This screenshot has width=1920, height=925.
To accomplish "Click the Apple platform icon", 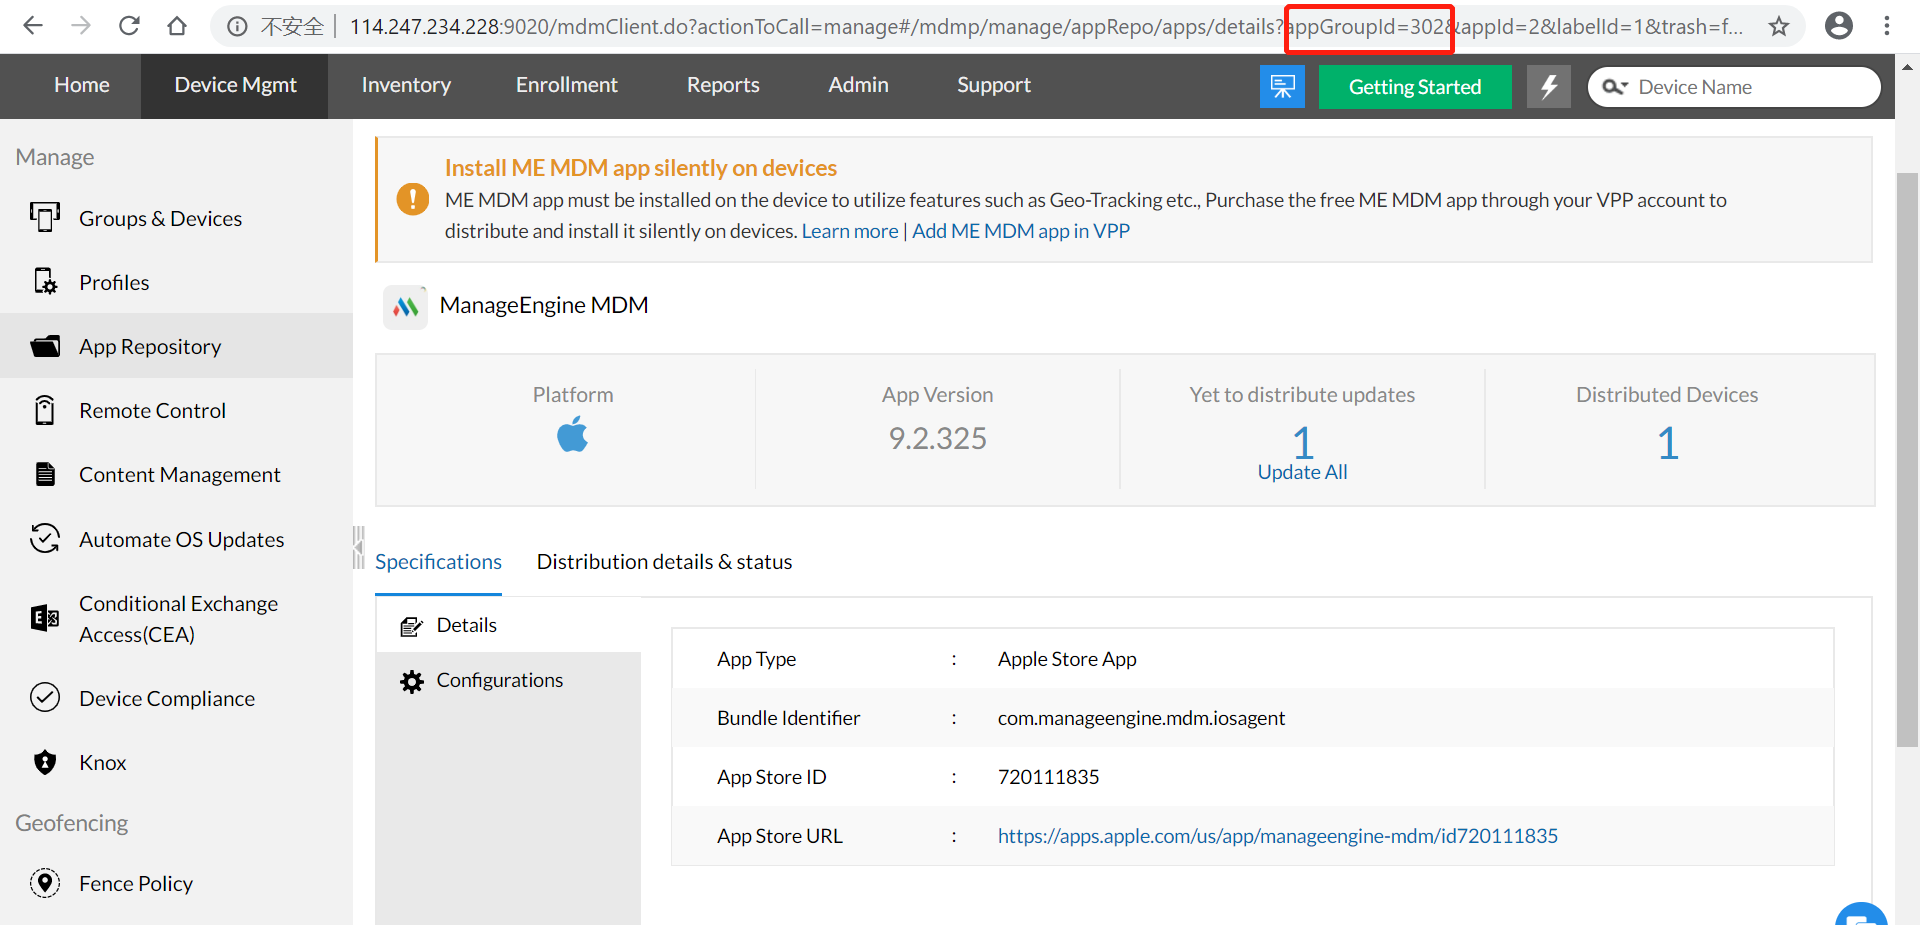I will pyautogui.click(x=572, y=435).
